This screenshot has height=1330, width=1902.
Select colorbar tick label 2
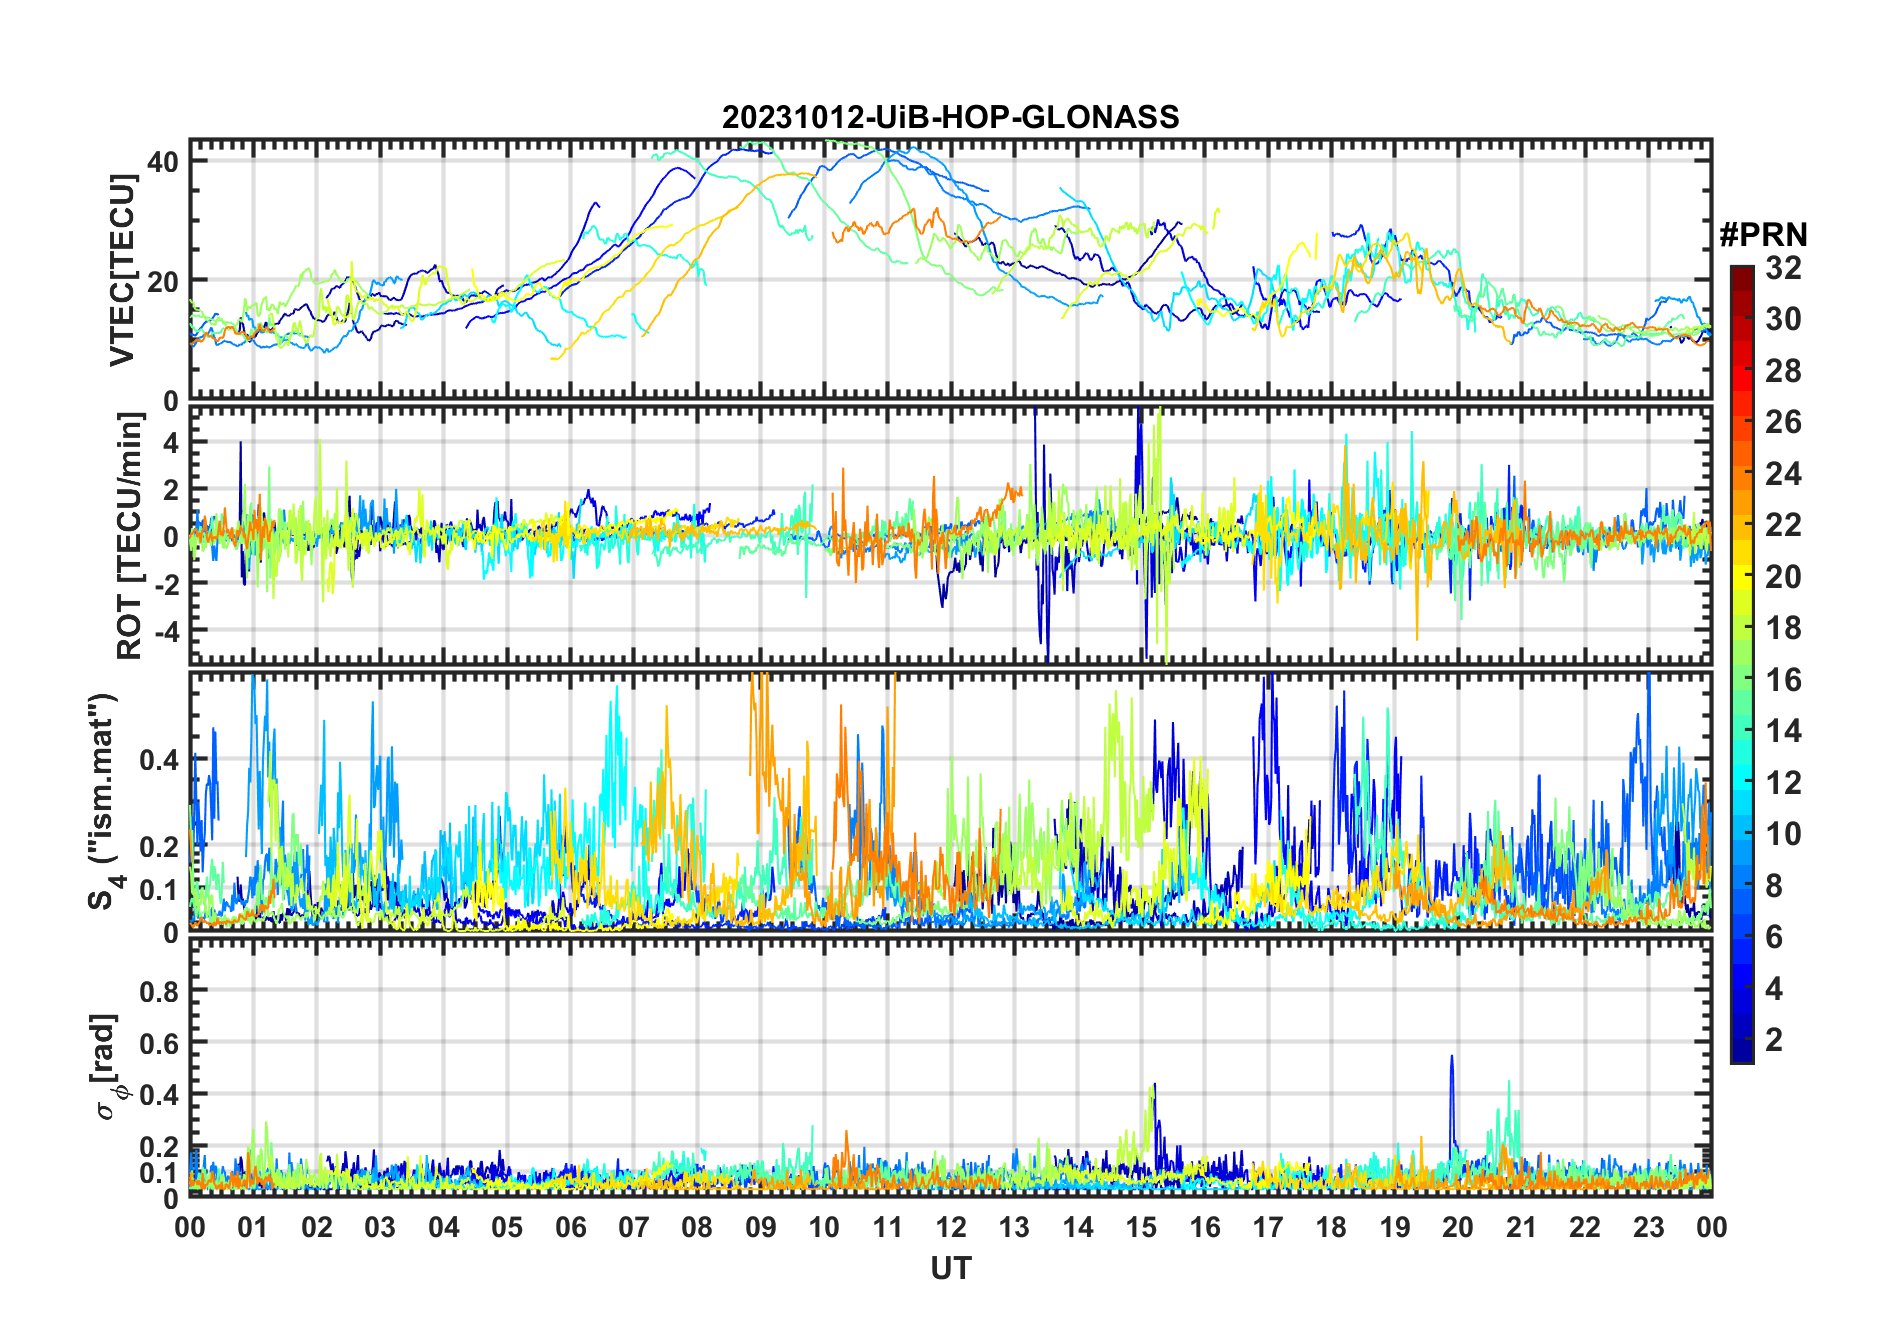1774,1040
